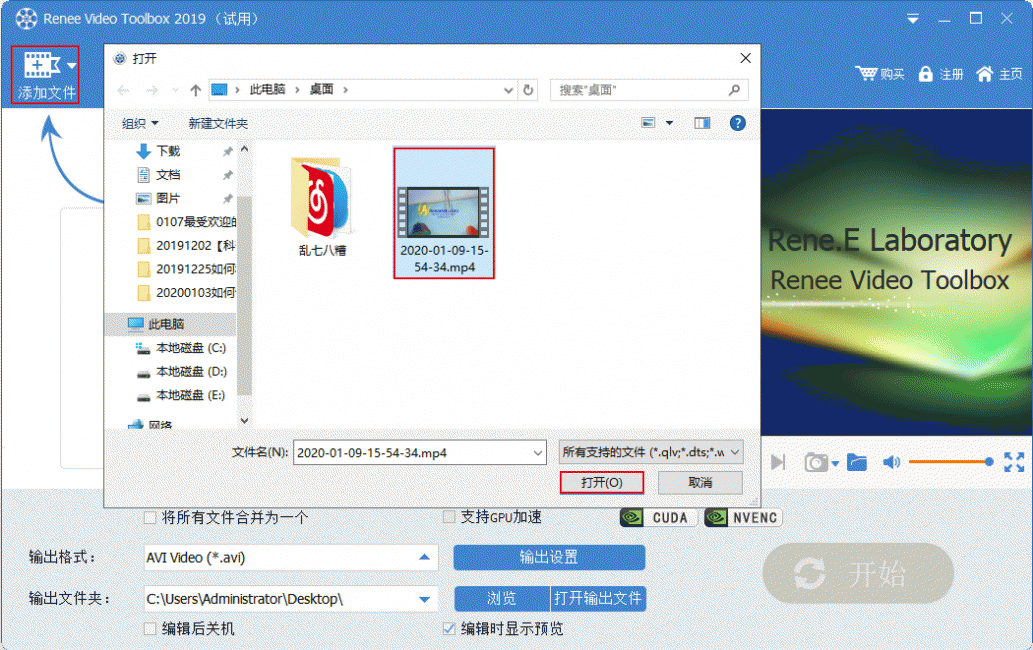Image resolution: width=1033 pixels, height=650 pixels.
Task: Click the CUDA badge
Action: (659, 518)
